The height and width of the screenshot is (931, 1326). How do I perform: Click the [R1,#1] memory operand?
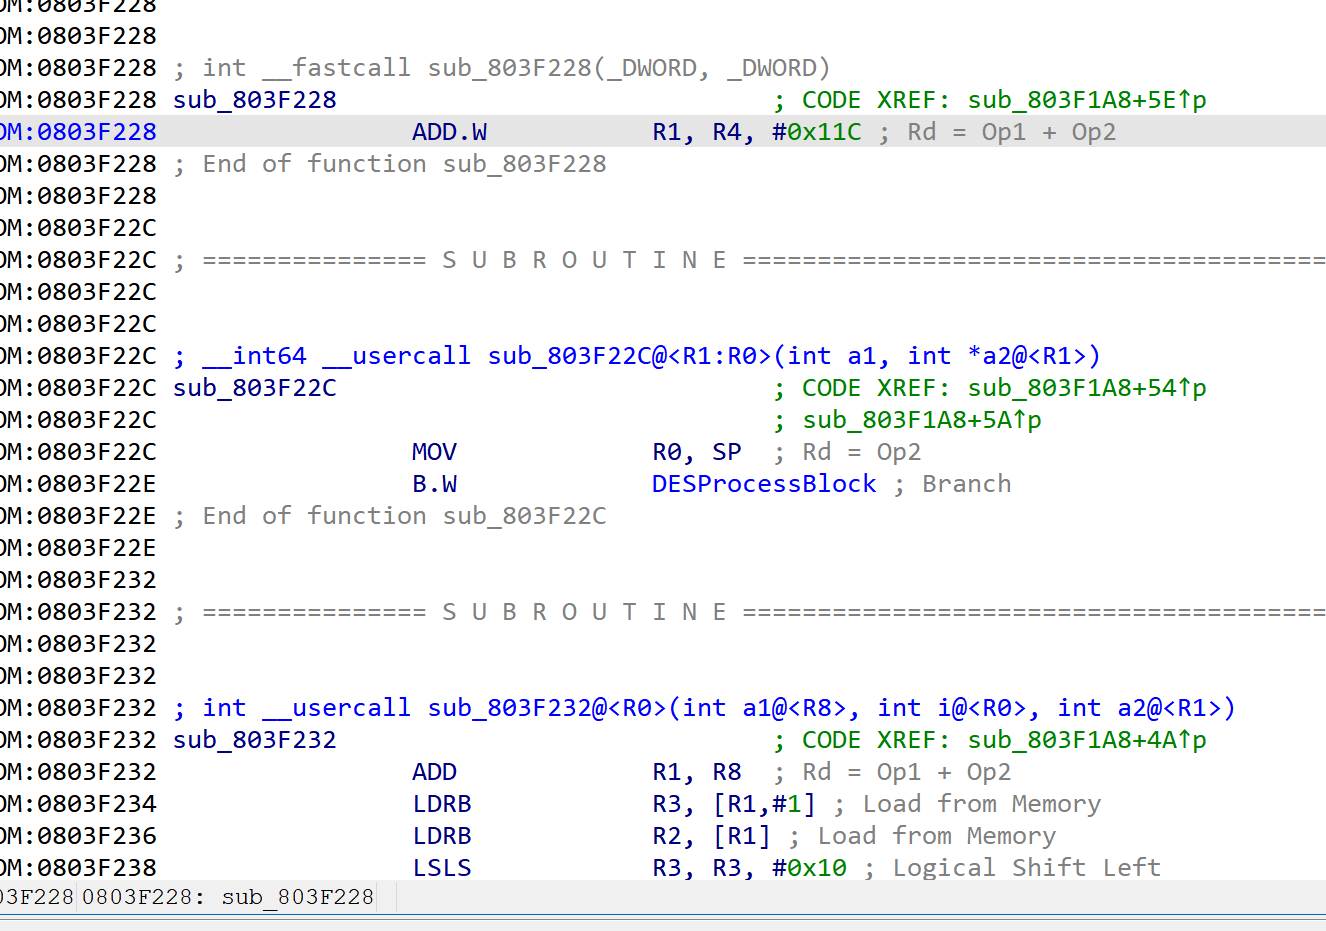pos(764,804)
